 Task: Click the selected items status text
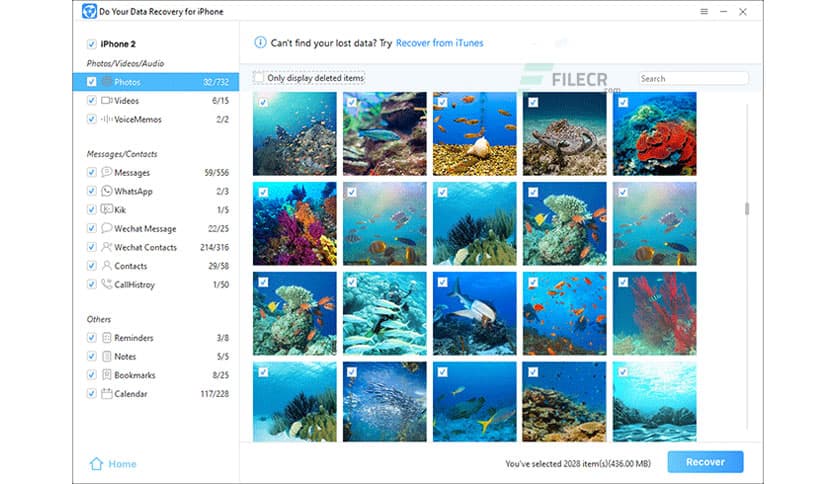coord(578,464)
